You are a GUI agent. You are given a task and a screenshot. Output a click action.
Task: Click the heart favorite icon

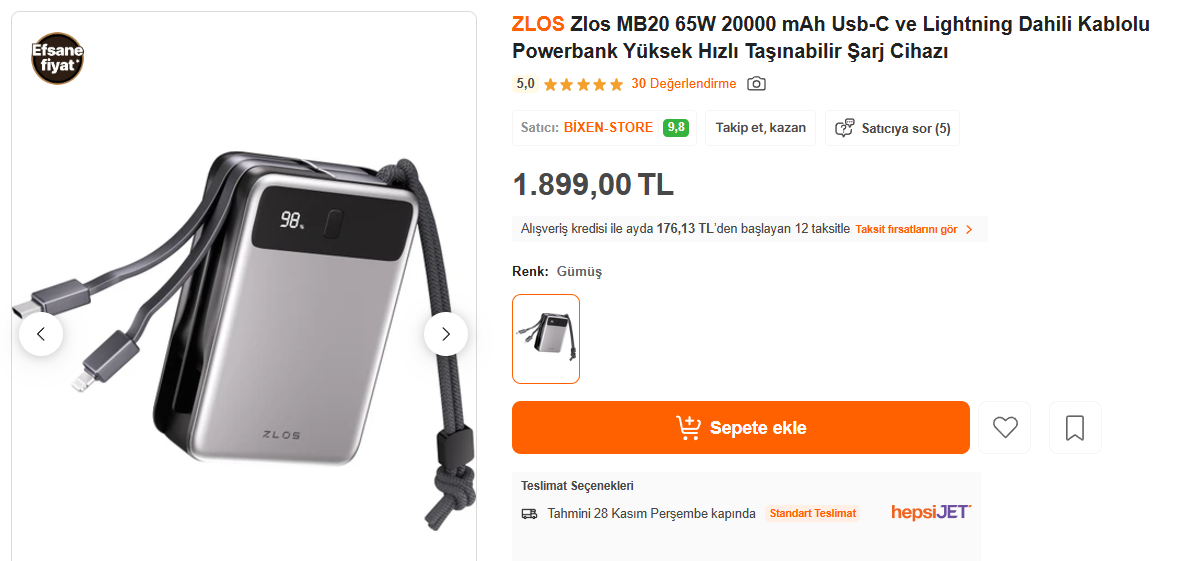1005,428
